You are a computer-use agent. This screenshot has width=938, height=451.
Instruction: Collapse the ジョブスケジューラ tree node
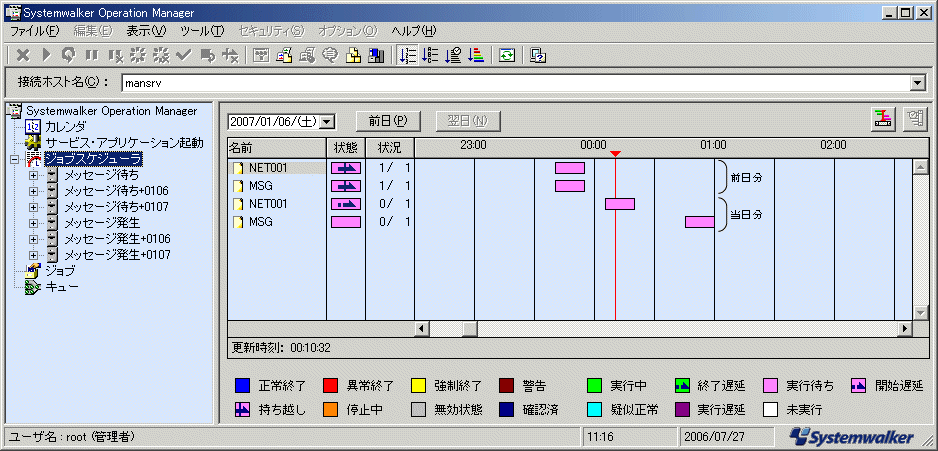click(x=14, y=159)
